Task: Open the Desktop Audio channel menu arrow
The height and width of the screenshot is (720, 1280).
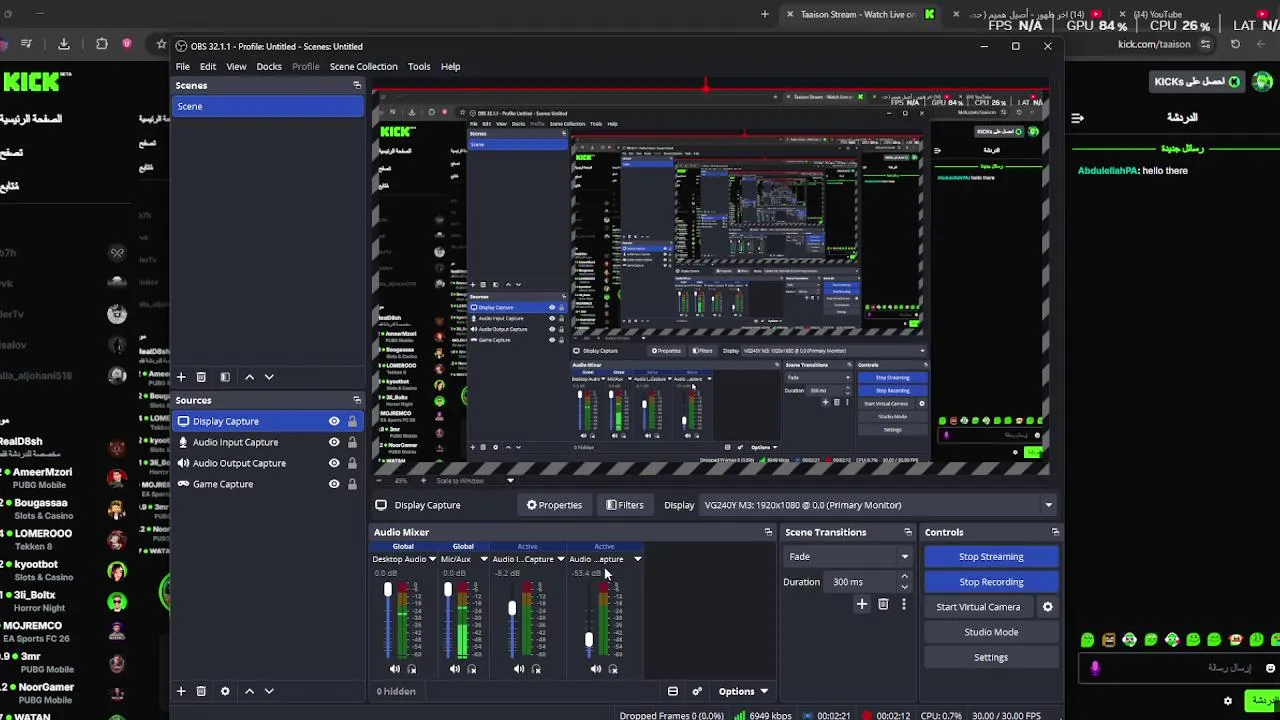Action: (x=432, y=559)
